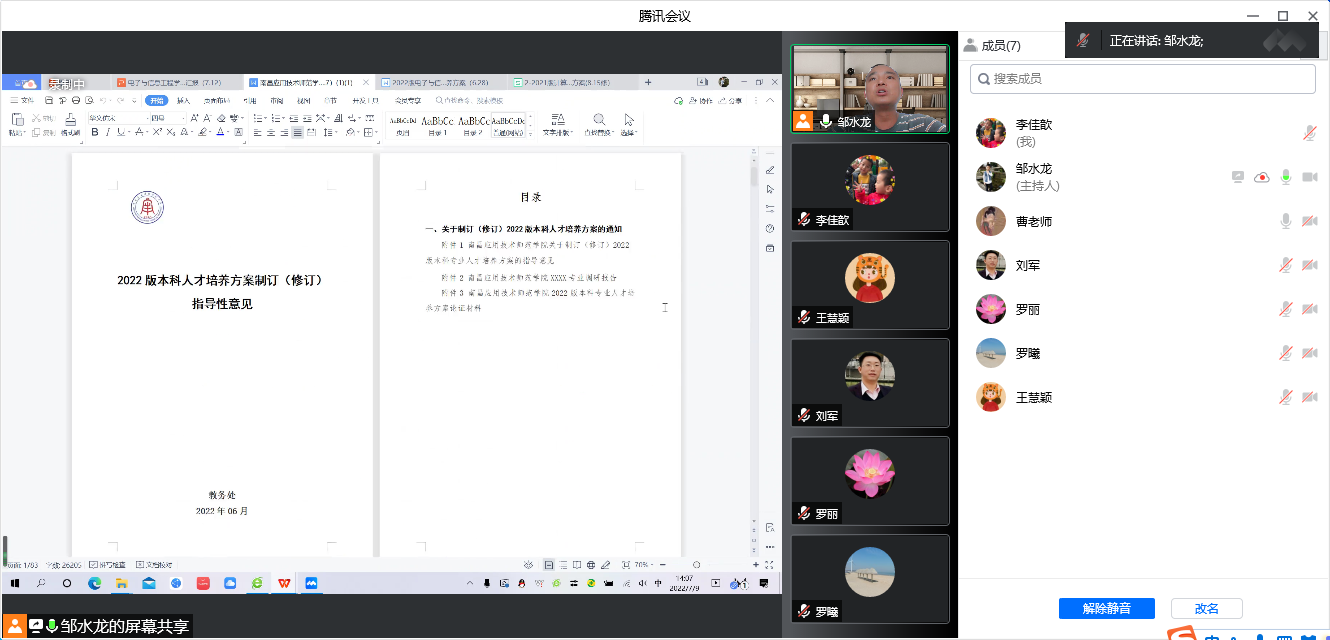This screenshot has width=1330, height=640.
Task: Click the Edge browser icon in shared taskbar
Action: [x=95, y=583]
